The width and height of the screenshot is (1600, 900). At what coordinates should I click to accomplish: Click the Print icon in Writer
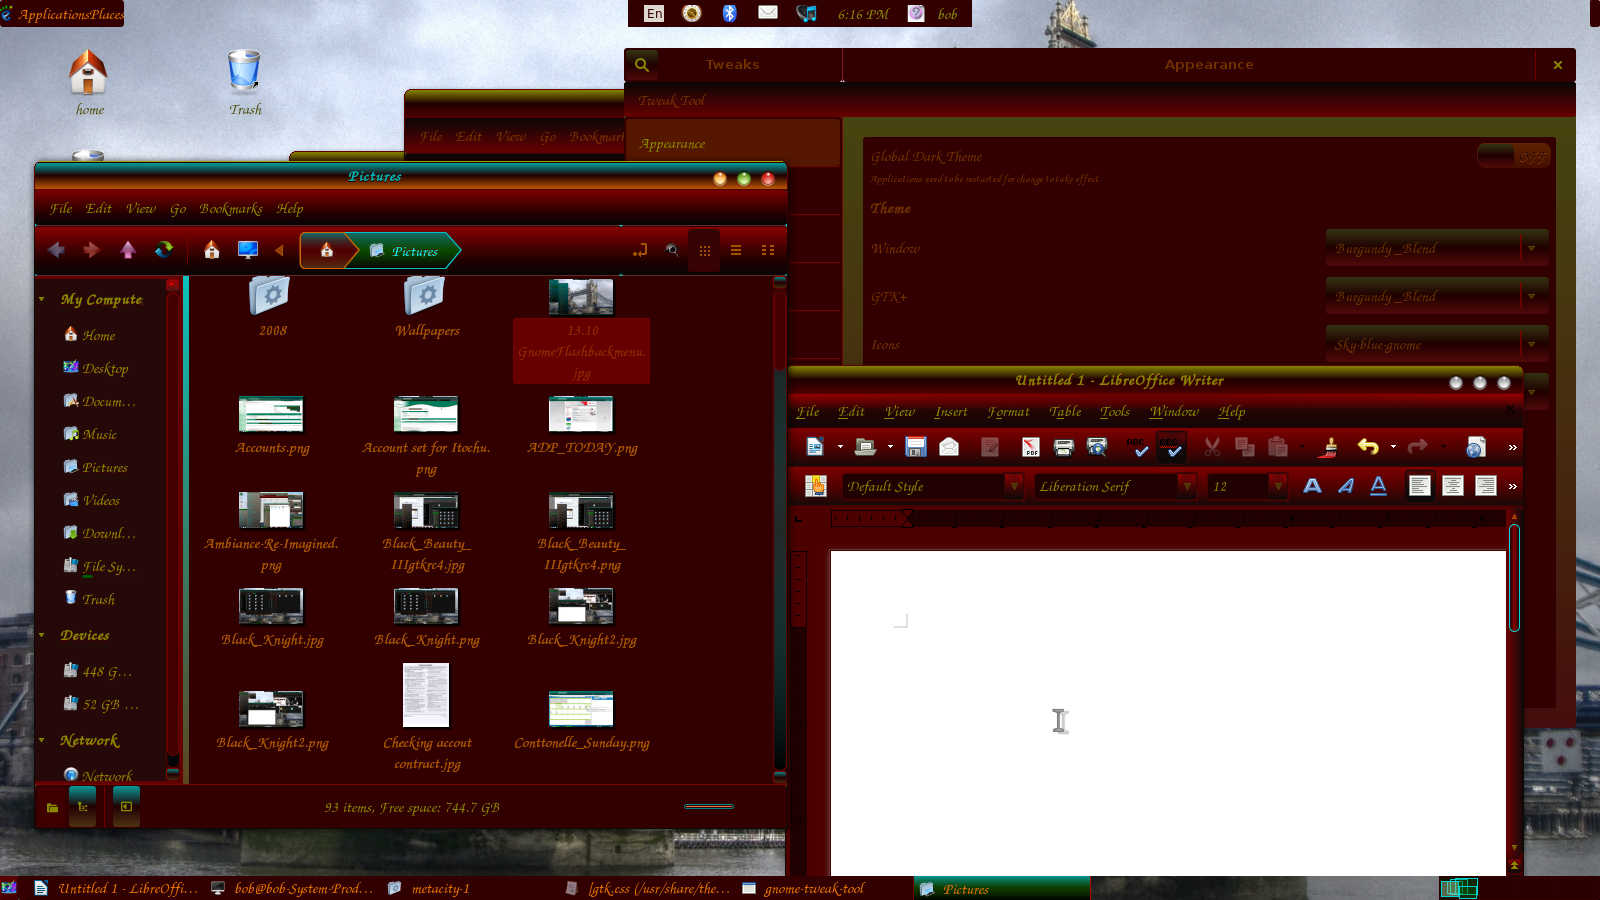click(x=1063, y=447)
